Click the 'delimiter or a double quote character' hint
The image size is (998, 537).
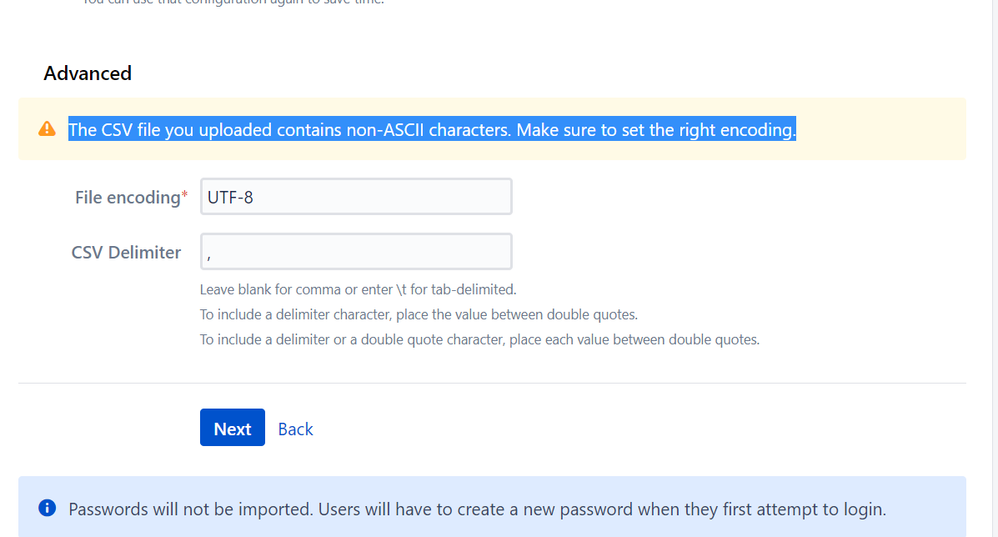pyautogui.click(x=480, y=339)
